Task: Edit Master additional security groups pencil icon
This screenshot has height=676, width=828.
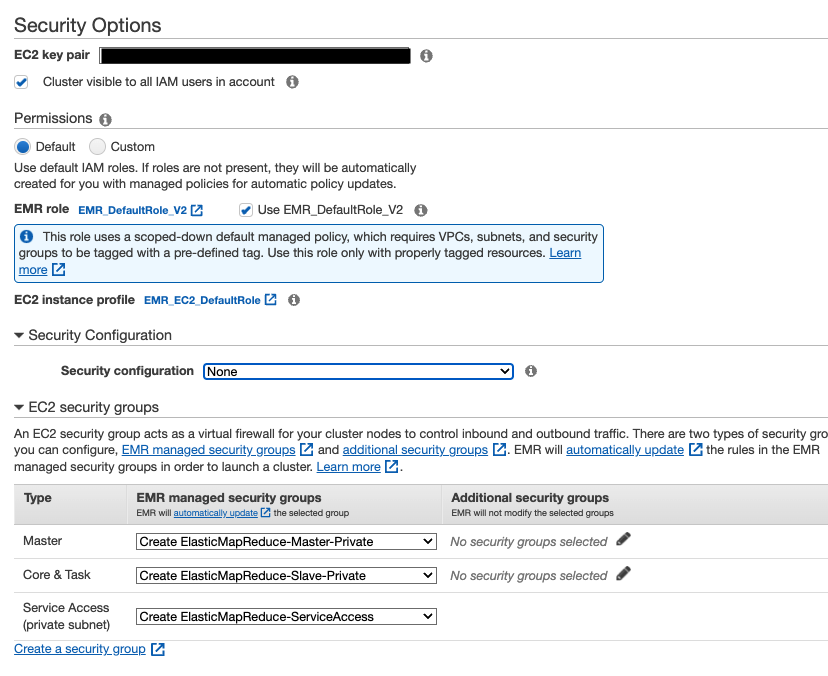Action: [624, 540]
